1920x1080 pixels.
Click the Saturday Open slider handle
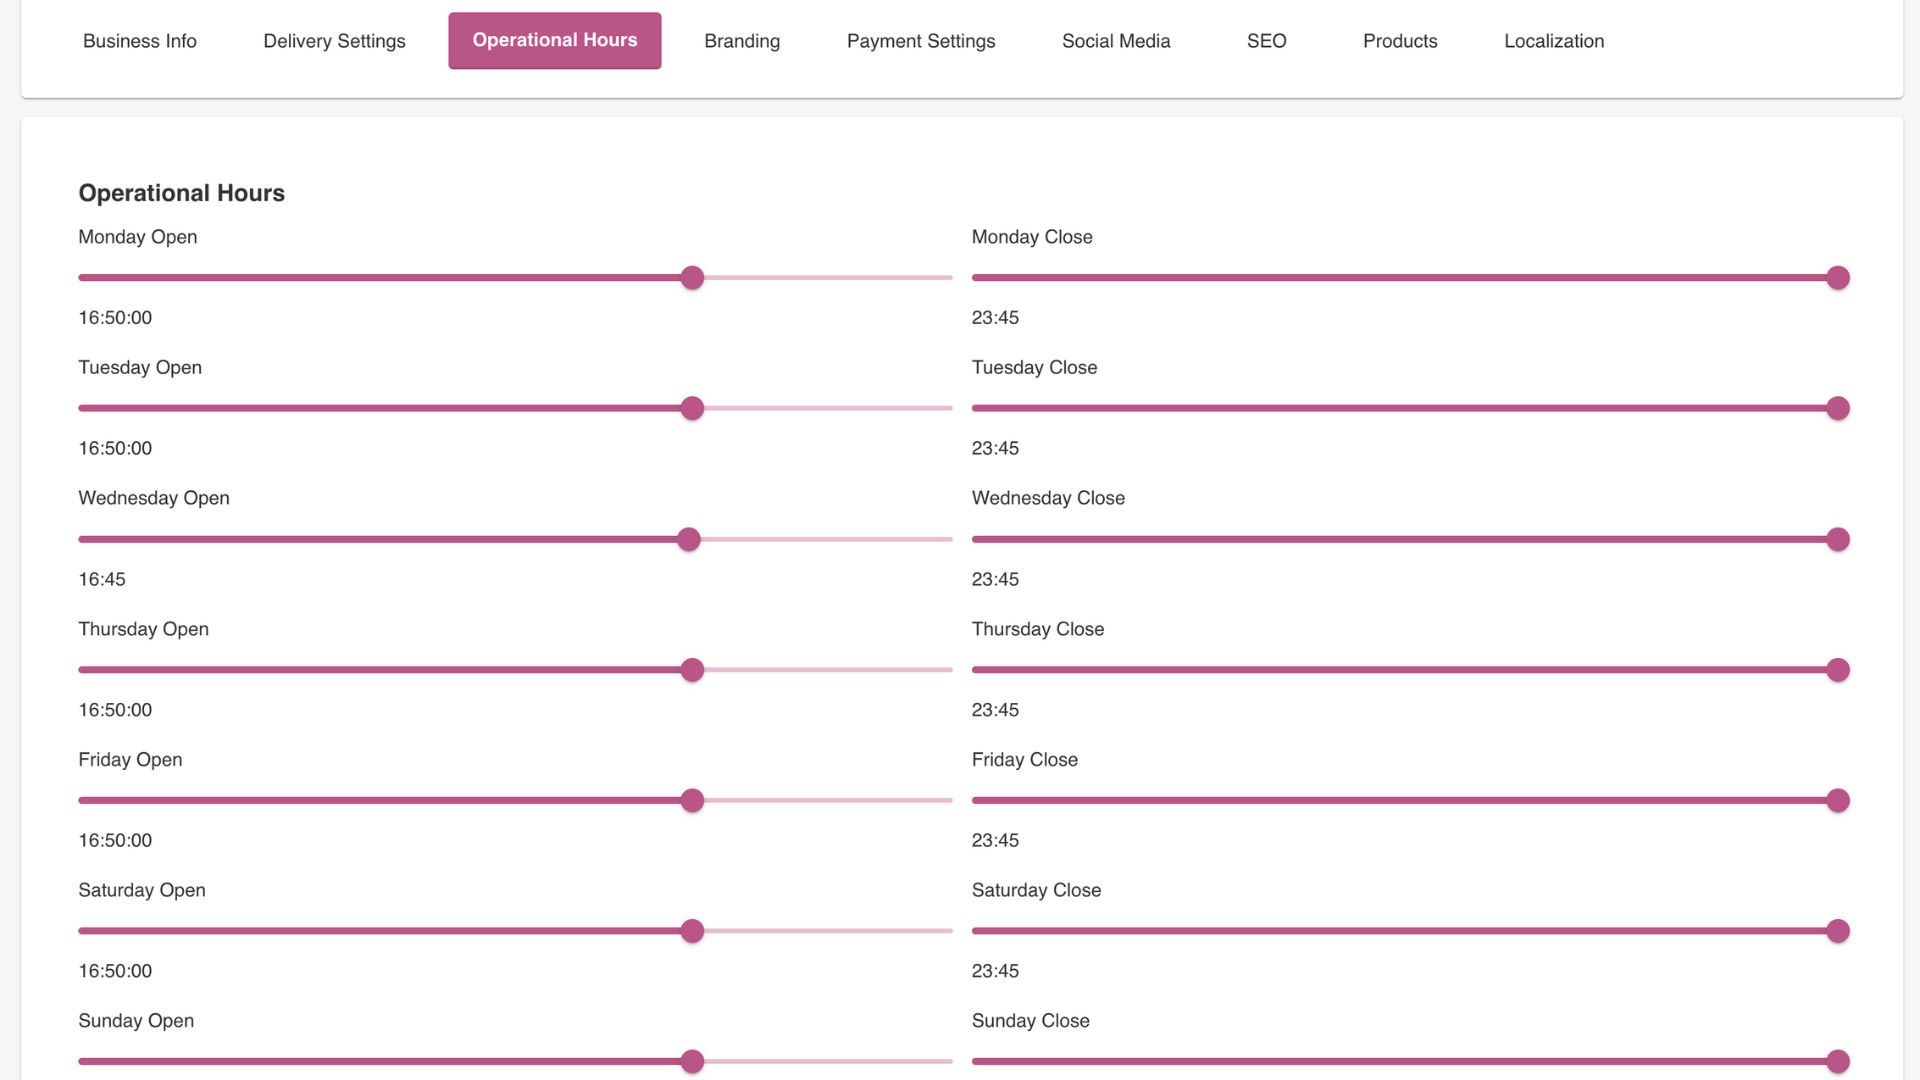(x=692, y=931)
